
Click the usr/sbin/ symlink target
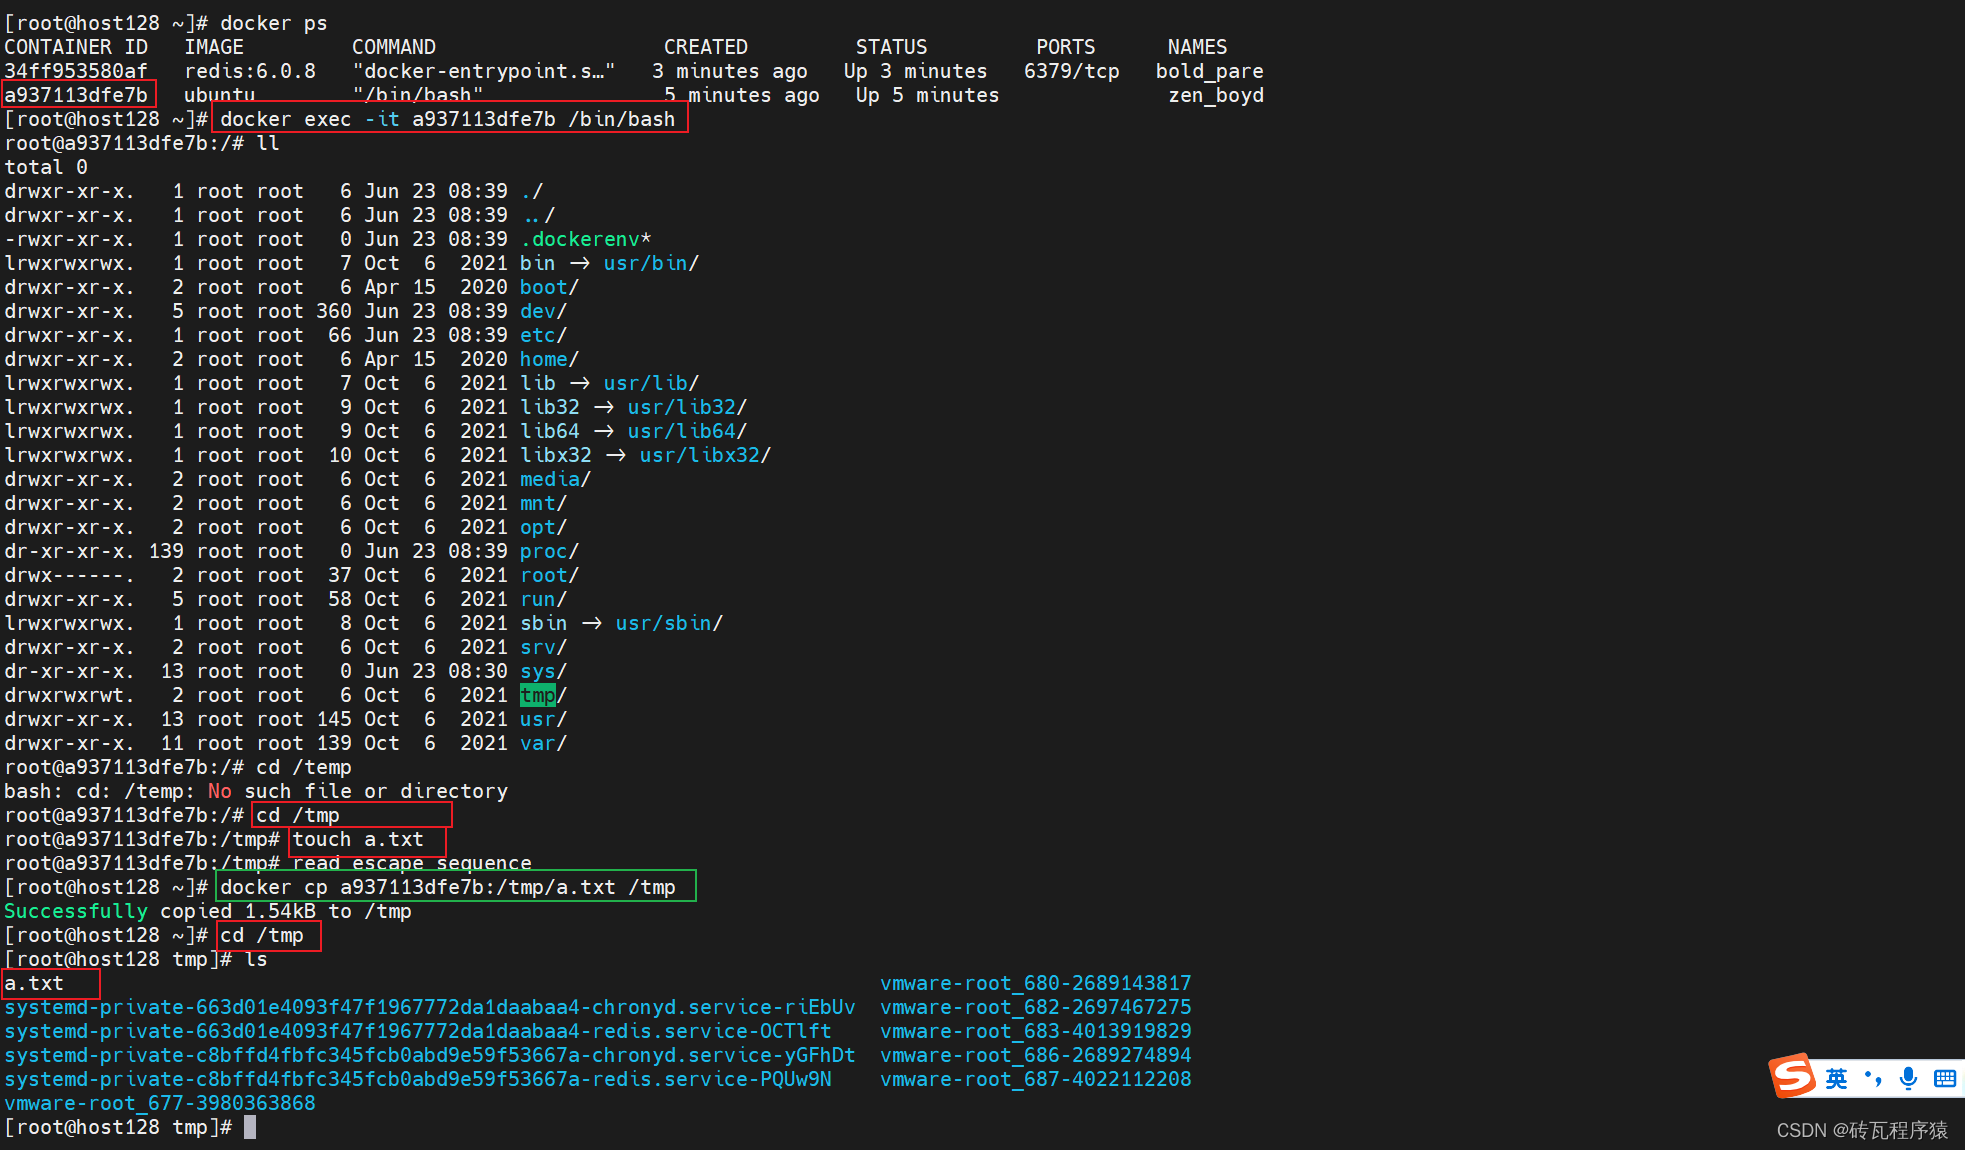669,623
